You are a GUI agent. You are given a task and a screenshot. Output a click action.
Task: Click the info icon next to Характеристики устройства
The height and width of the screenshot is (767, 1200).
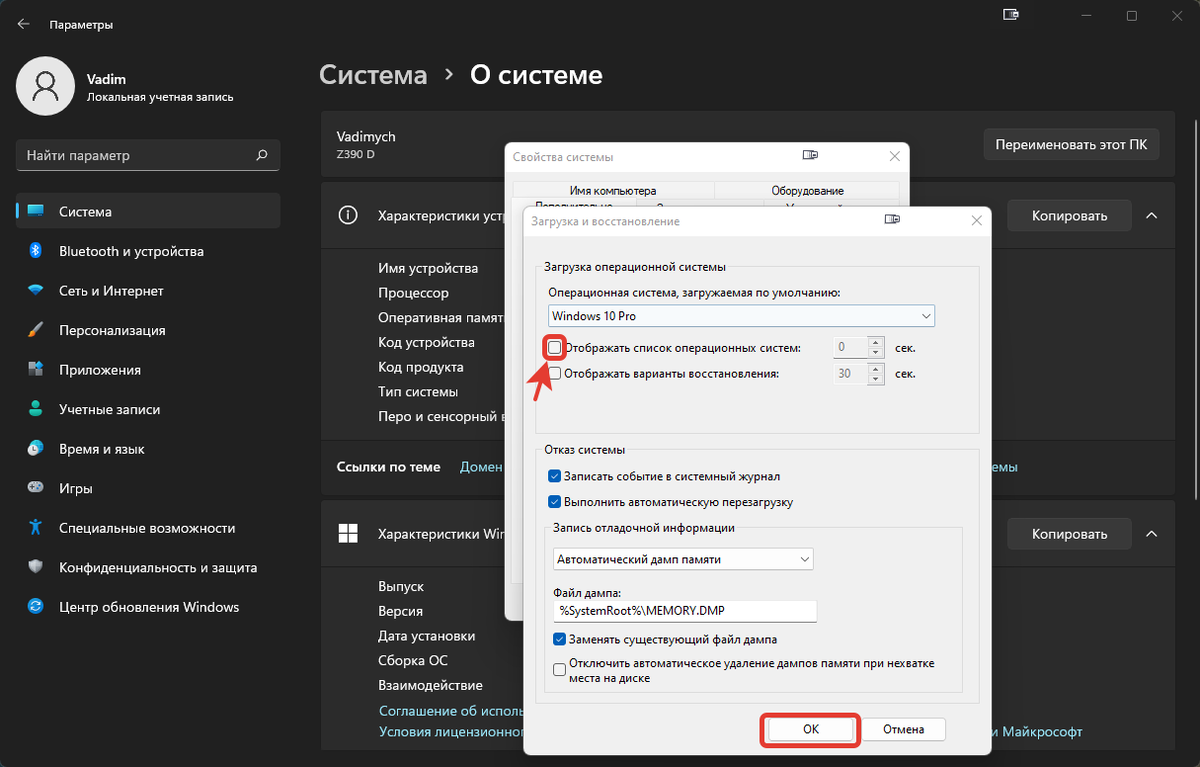[x=348, y=215]
